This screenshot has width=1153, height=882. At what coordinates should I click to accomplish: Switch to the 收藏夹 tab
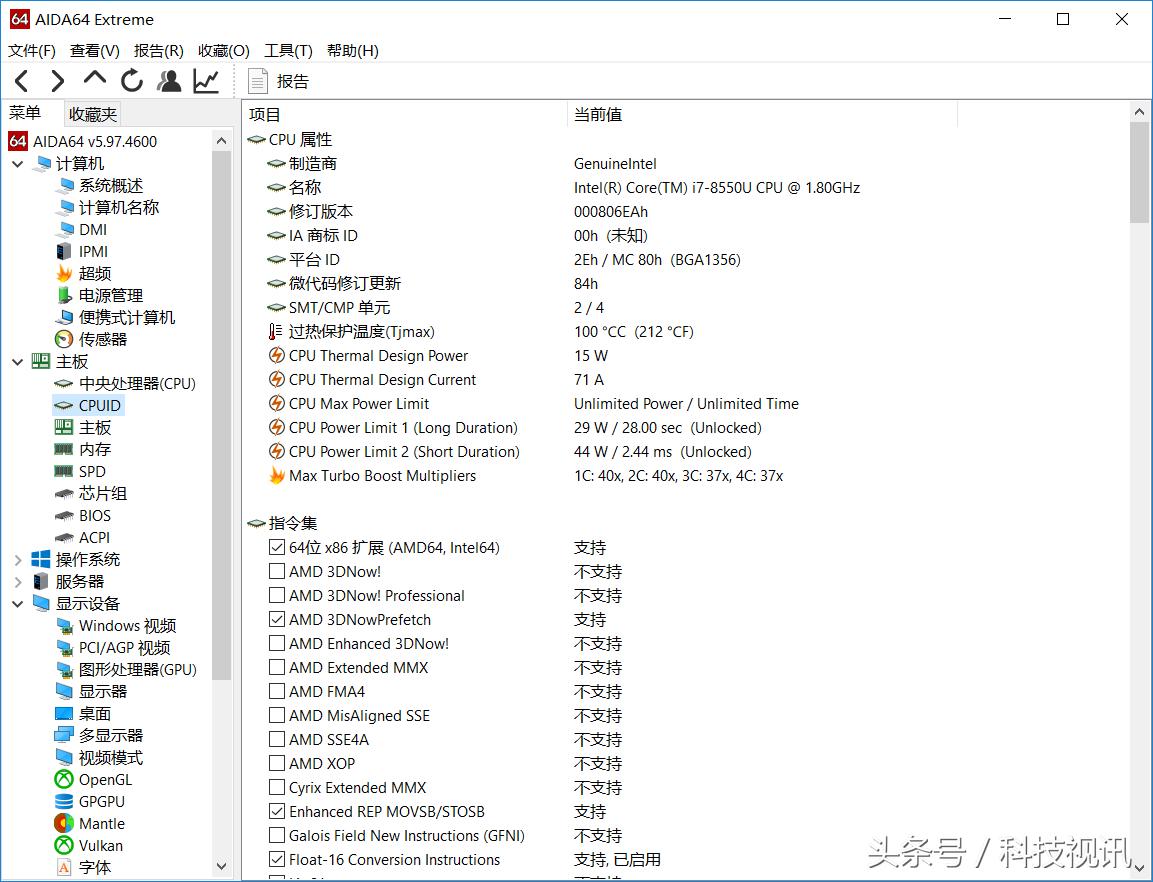(92, 113)
